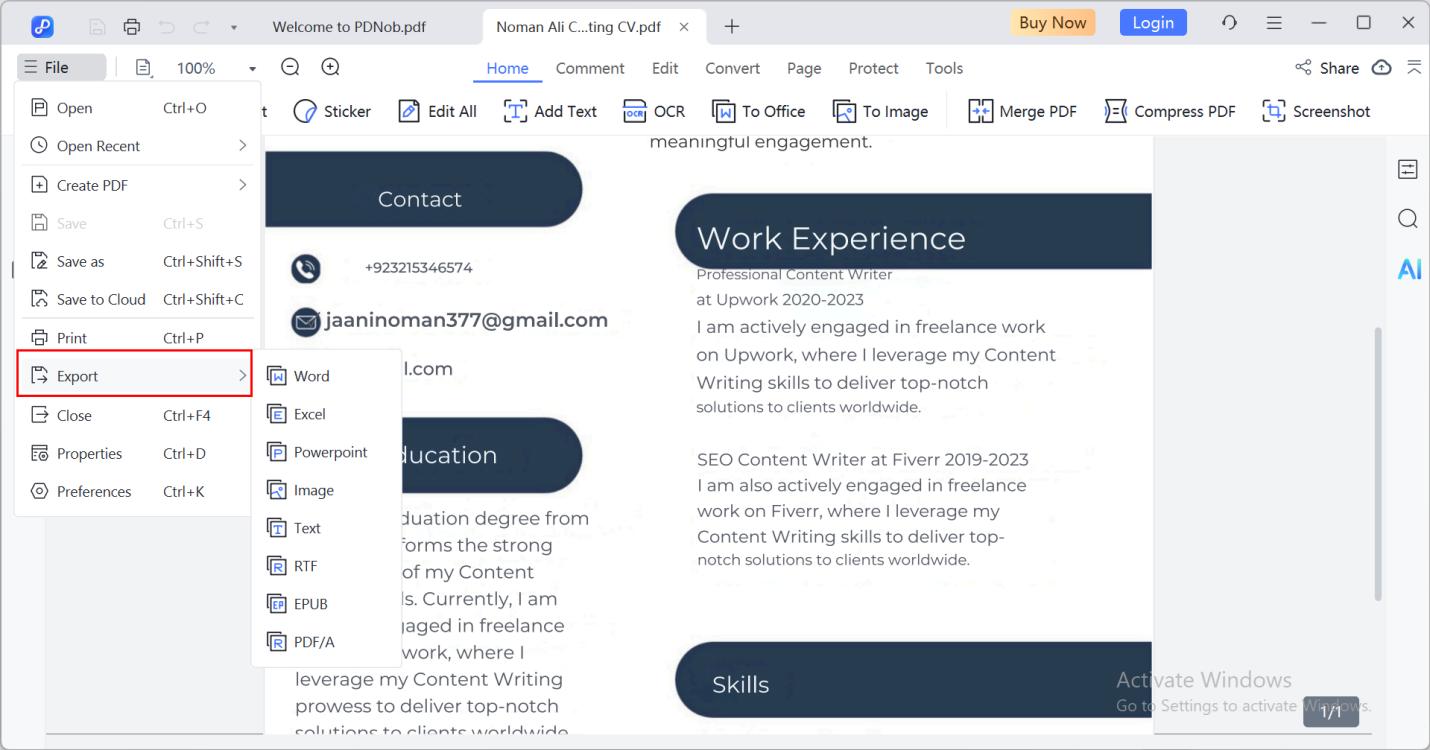Image resolution: width=1430 pixels, height=750 pixels.
Task: Click the To Image conversion tool
Action: coord(881,111)
